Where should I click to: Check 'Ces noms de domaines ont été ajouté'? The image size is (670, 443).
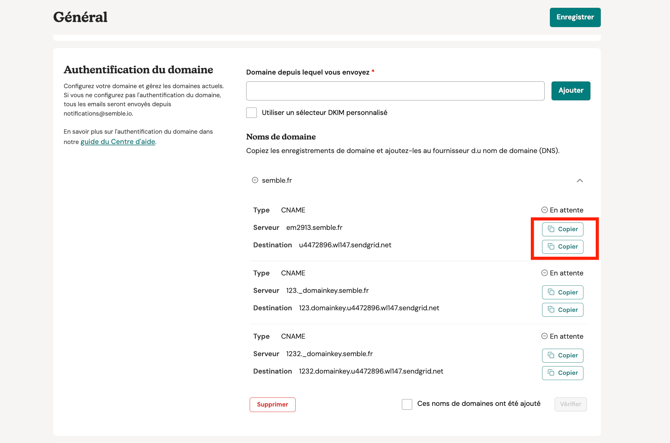pos(407,404)
